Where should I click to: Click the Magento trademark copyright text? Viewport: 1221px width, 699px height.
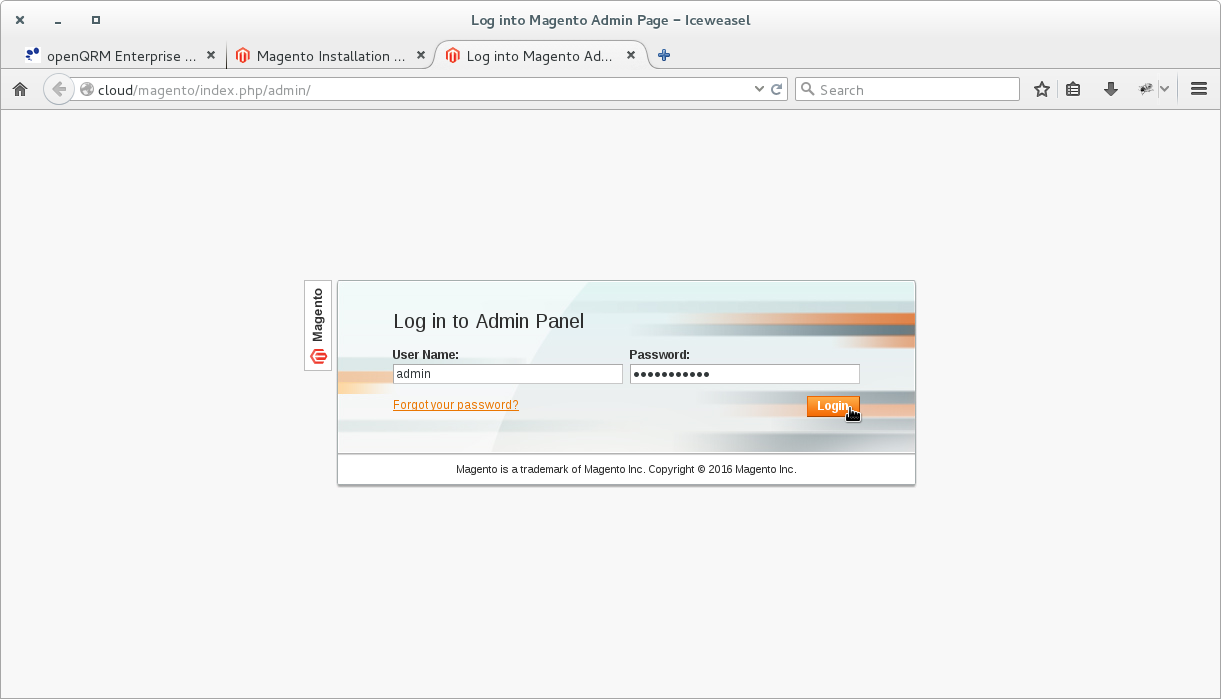(626, 469)
